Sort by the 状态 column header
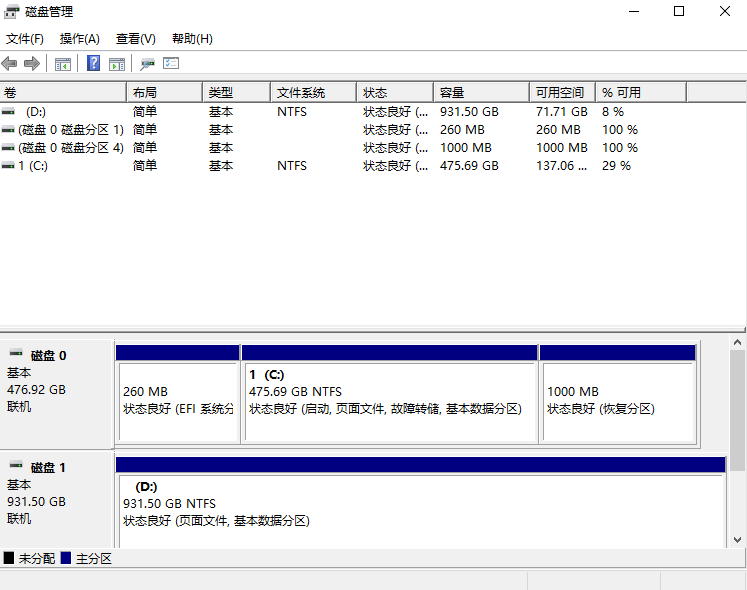The width and height of the screenshot is (747, 590). [395, 92]
